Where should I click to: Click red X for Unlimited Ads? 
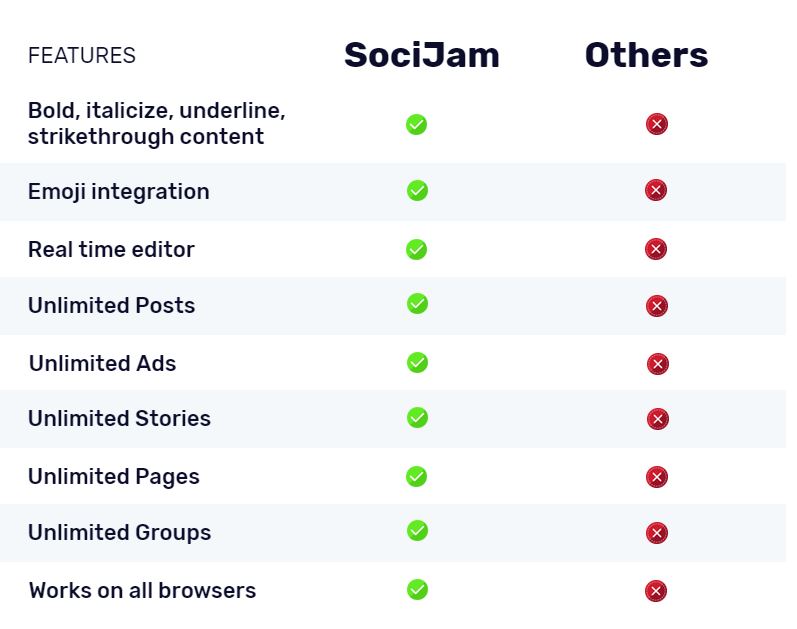click(x=657, y=364)
